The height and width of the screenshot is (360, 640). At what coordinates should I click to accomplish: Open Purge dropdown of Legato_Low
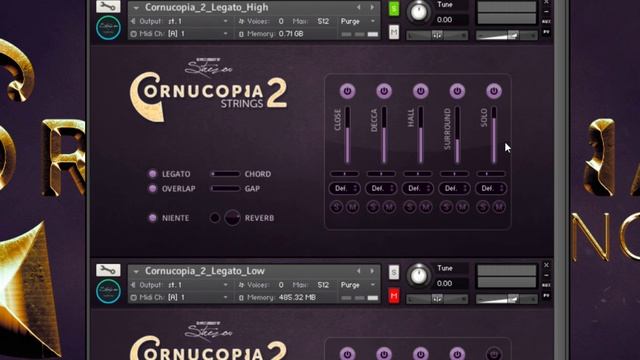tap(358, 285)
